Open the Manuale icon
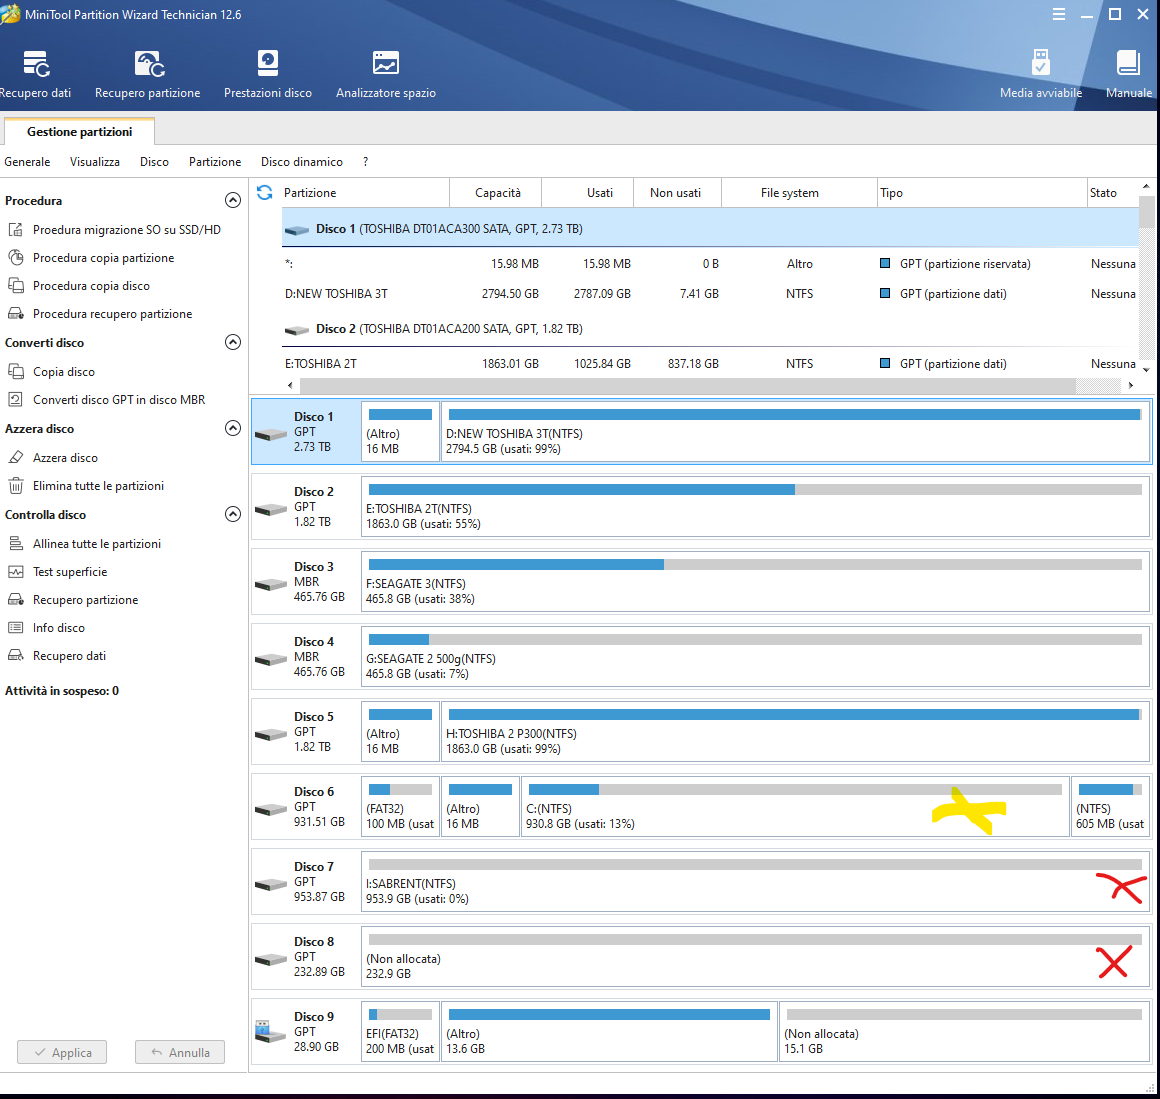The image size is (1160, 1099). [1128, 74]
